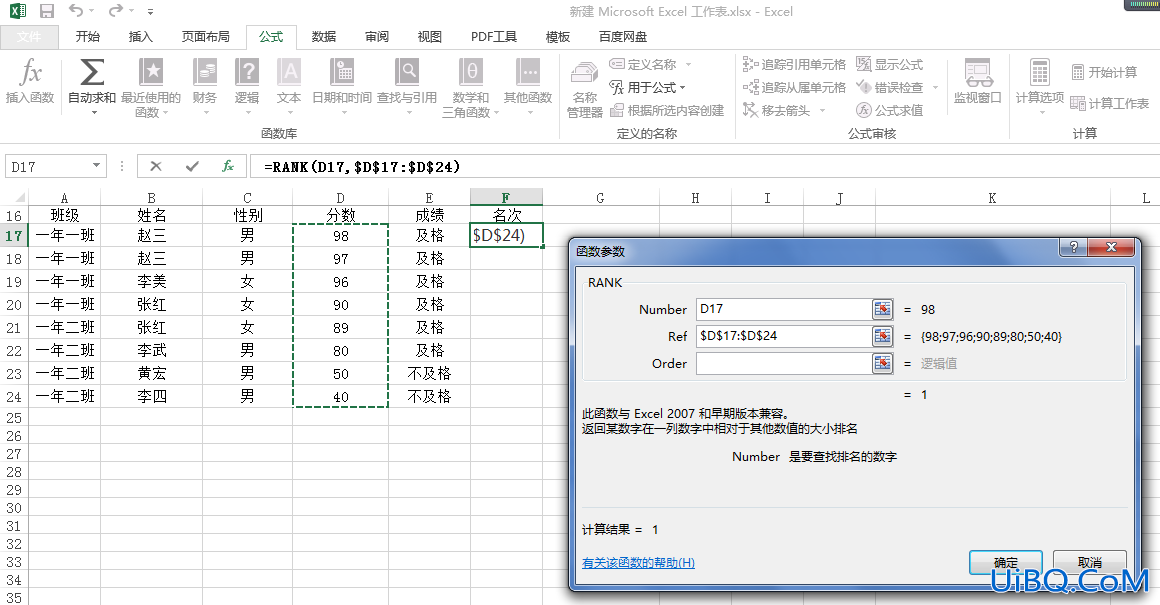Expand the Name Box dropdown arrow
The height and width of the screenshot is (605, 1160).
pos(96,166)
